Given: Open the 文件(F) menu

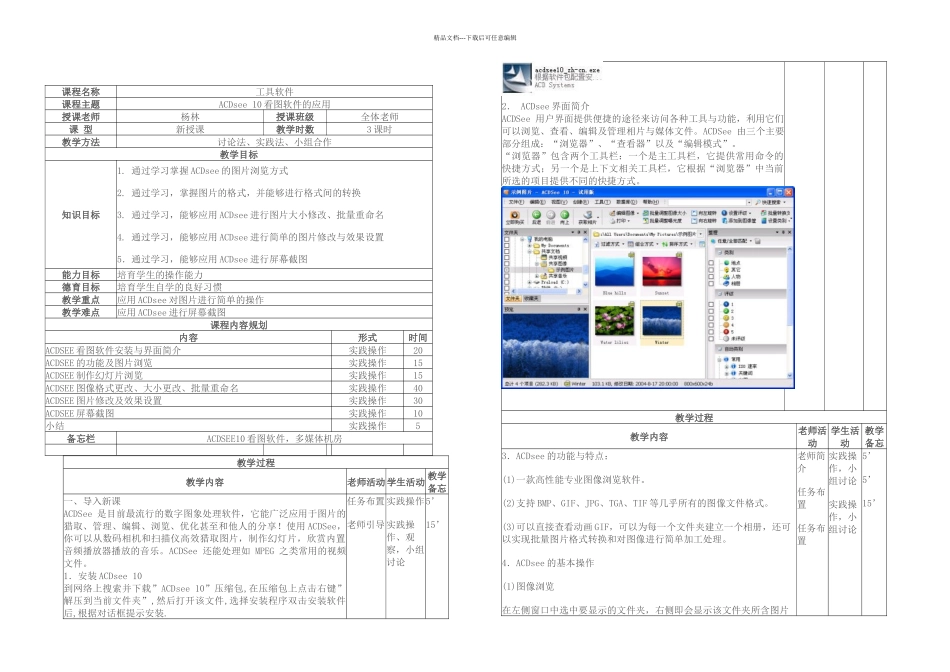Looking at the screenshot, I should click(516, 202).
